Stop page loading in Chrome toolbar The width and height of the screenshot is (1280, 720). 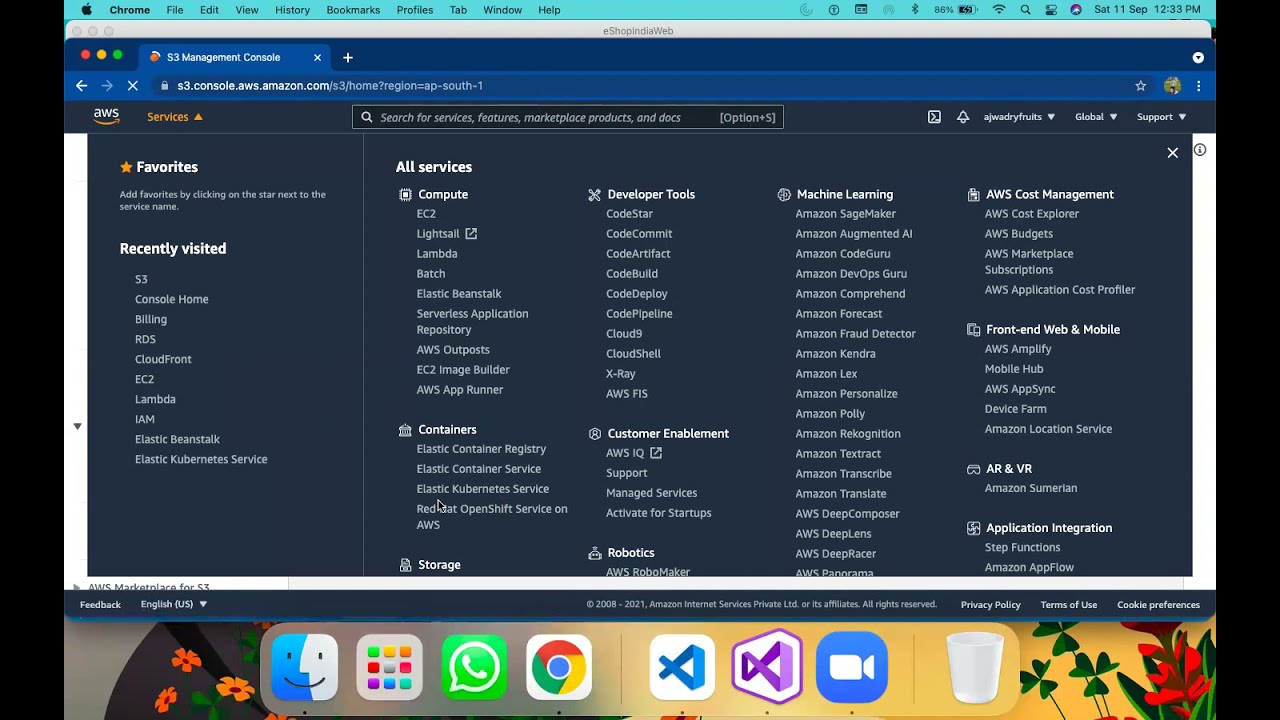(x=132, y=86)
